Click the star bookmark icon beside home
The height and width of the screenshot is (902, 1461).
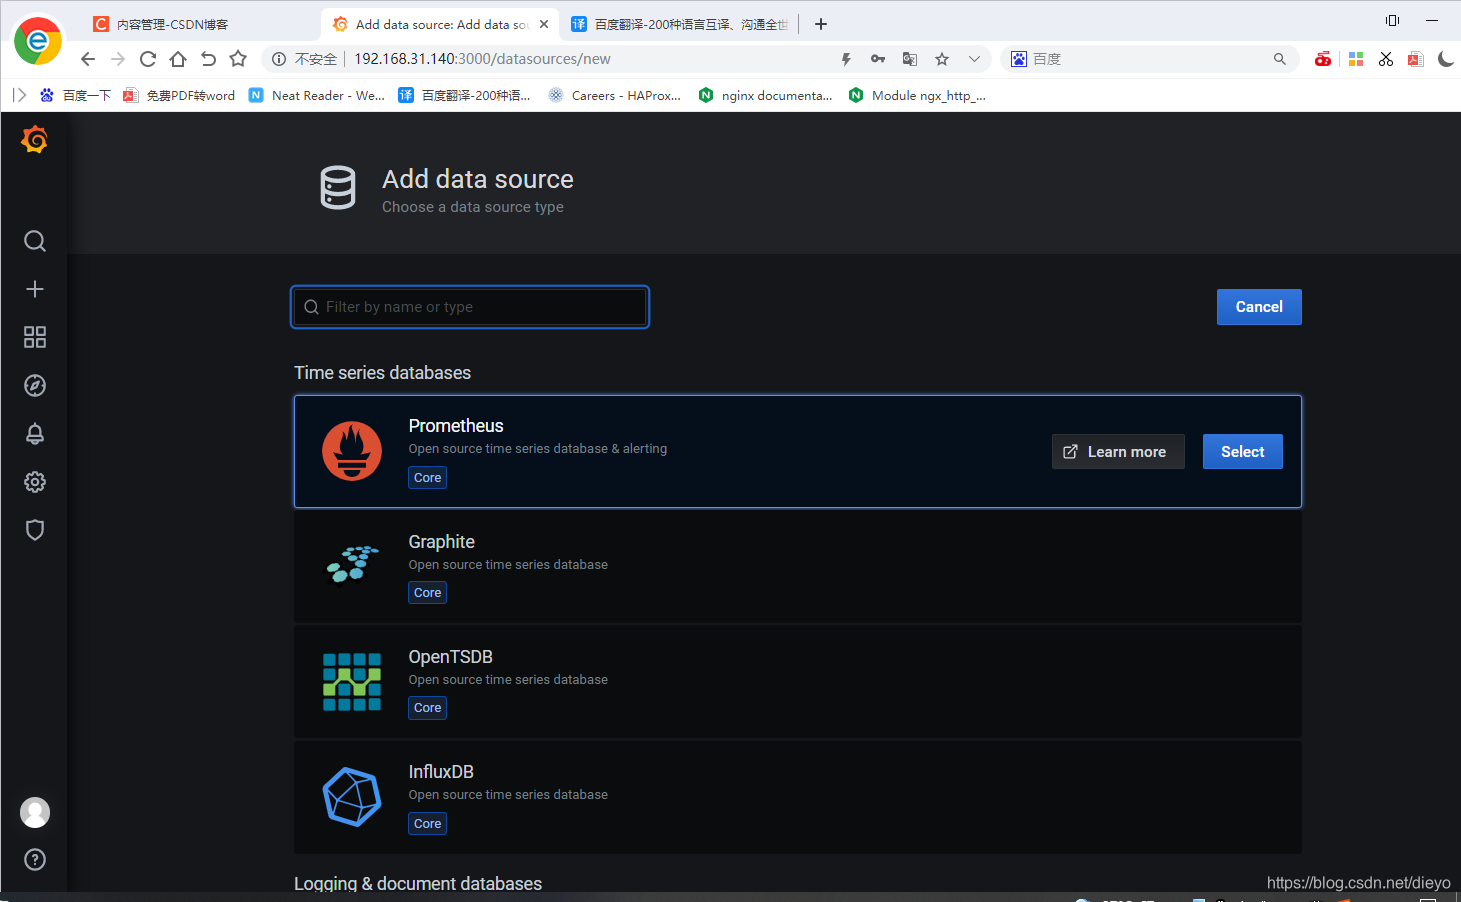[238, 59]
